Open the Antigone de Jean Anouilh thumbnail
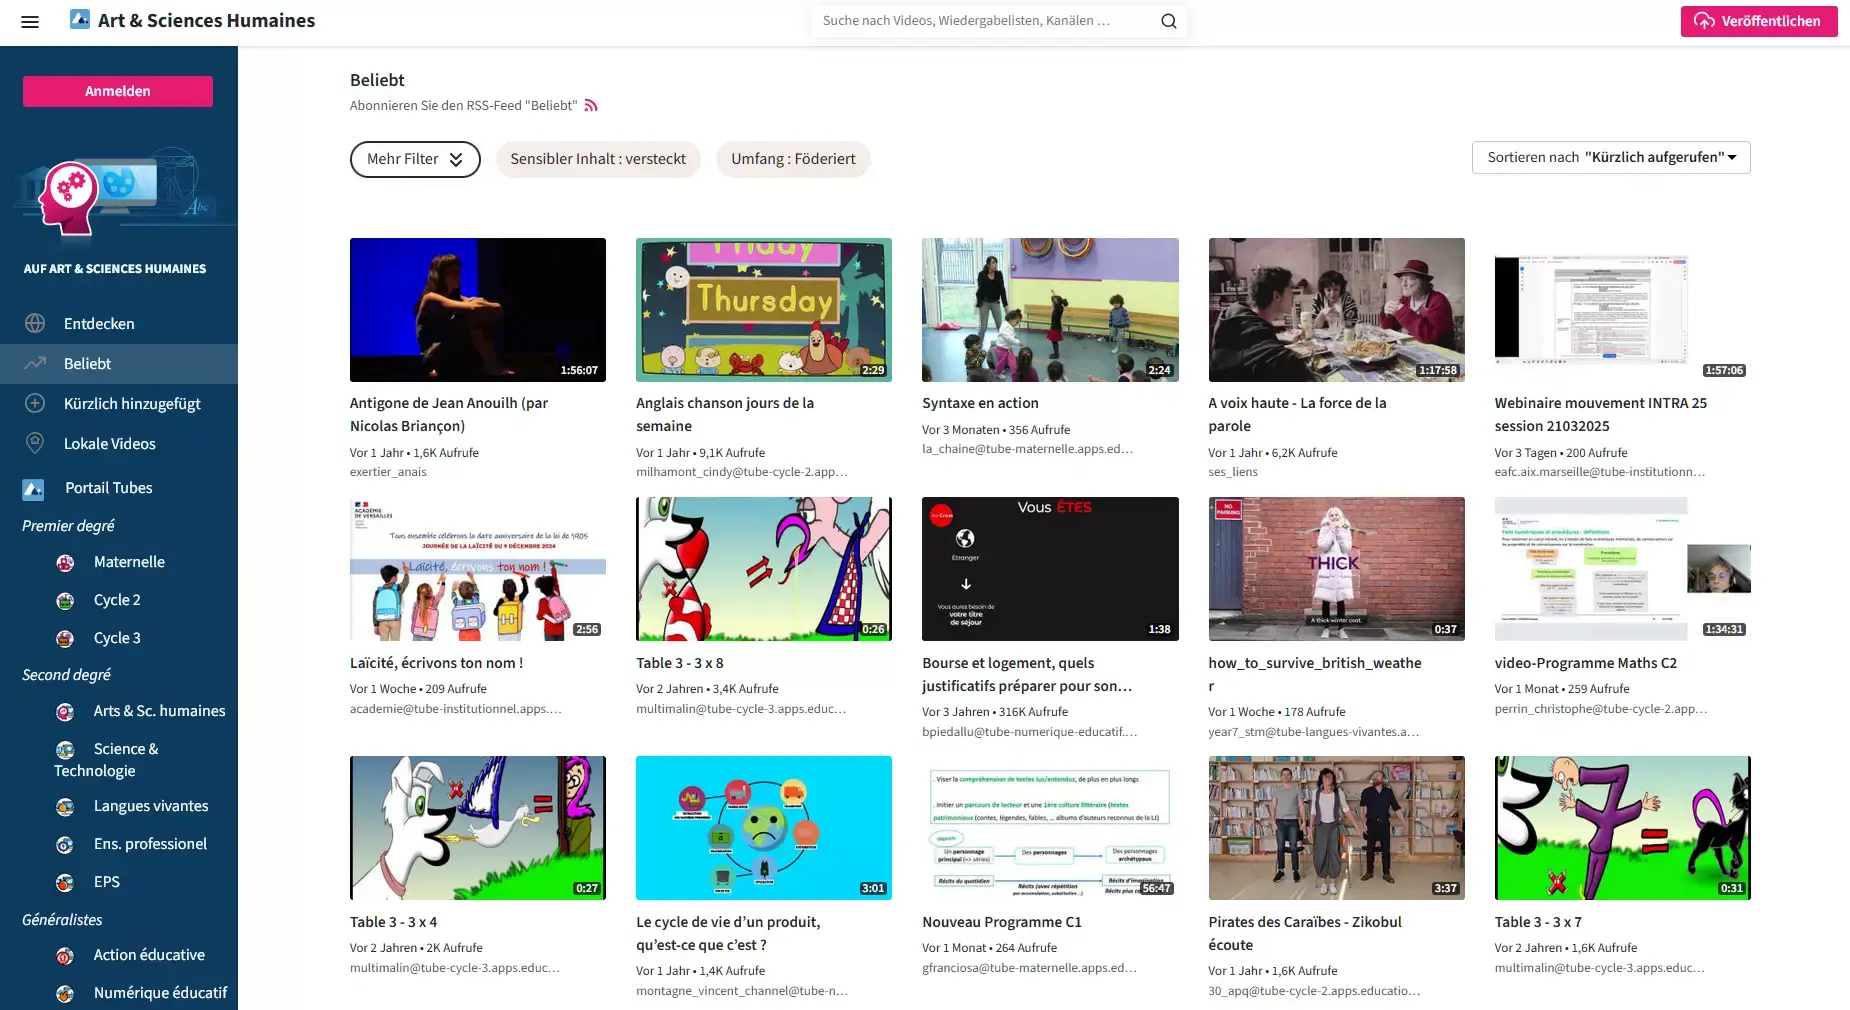The height and width of the screenshot is (1010, 1850). pyautogui.click(x=478, y=310)
